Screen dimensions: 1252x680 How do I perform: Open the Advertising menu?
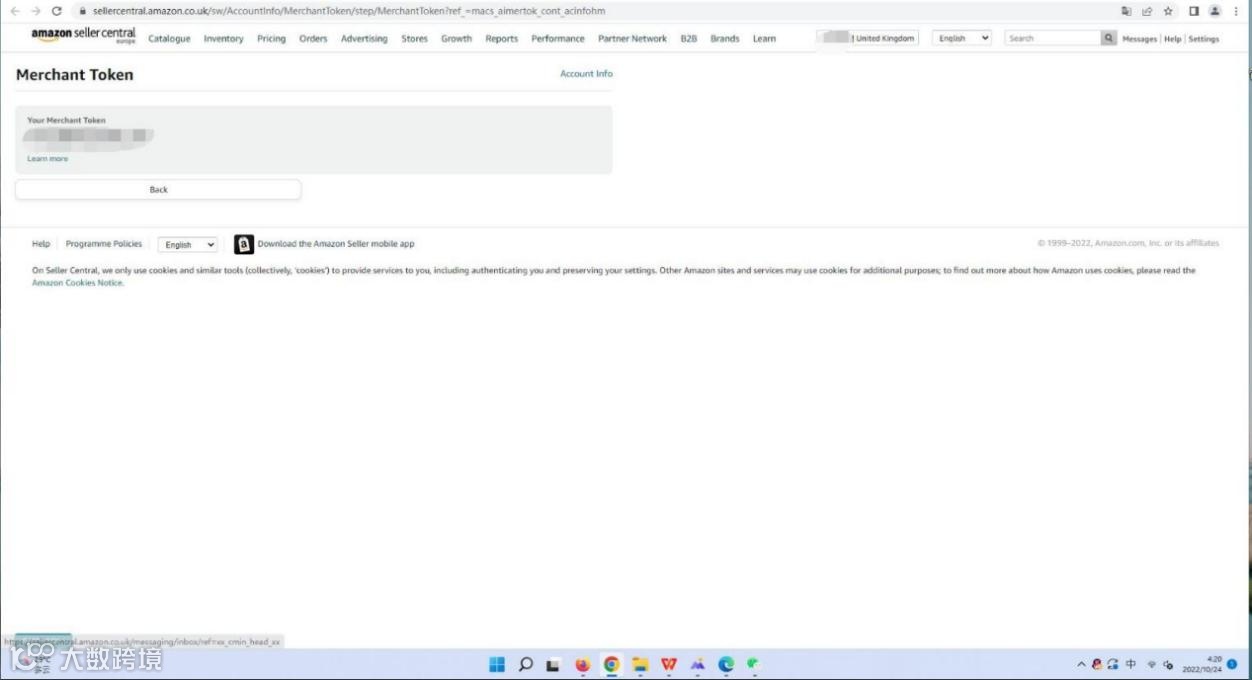[364, 39]
